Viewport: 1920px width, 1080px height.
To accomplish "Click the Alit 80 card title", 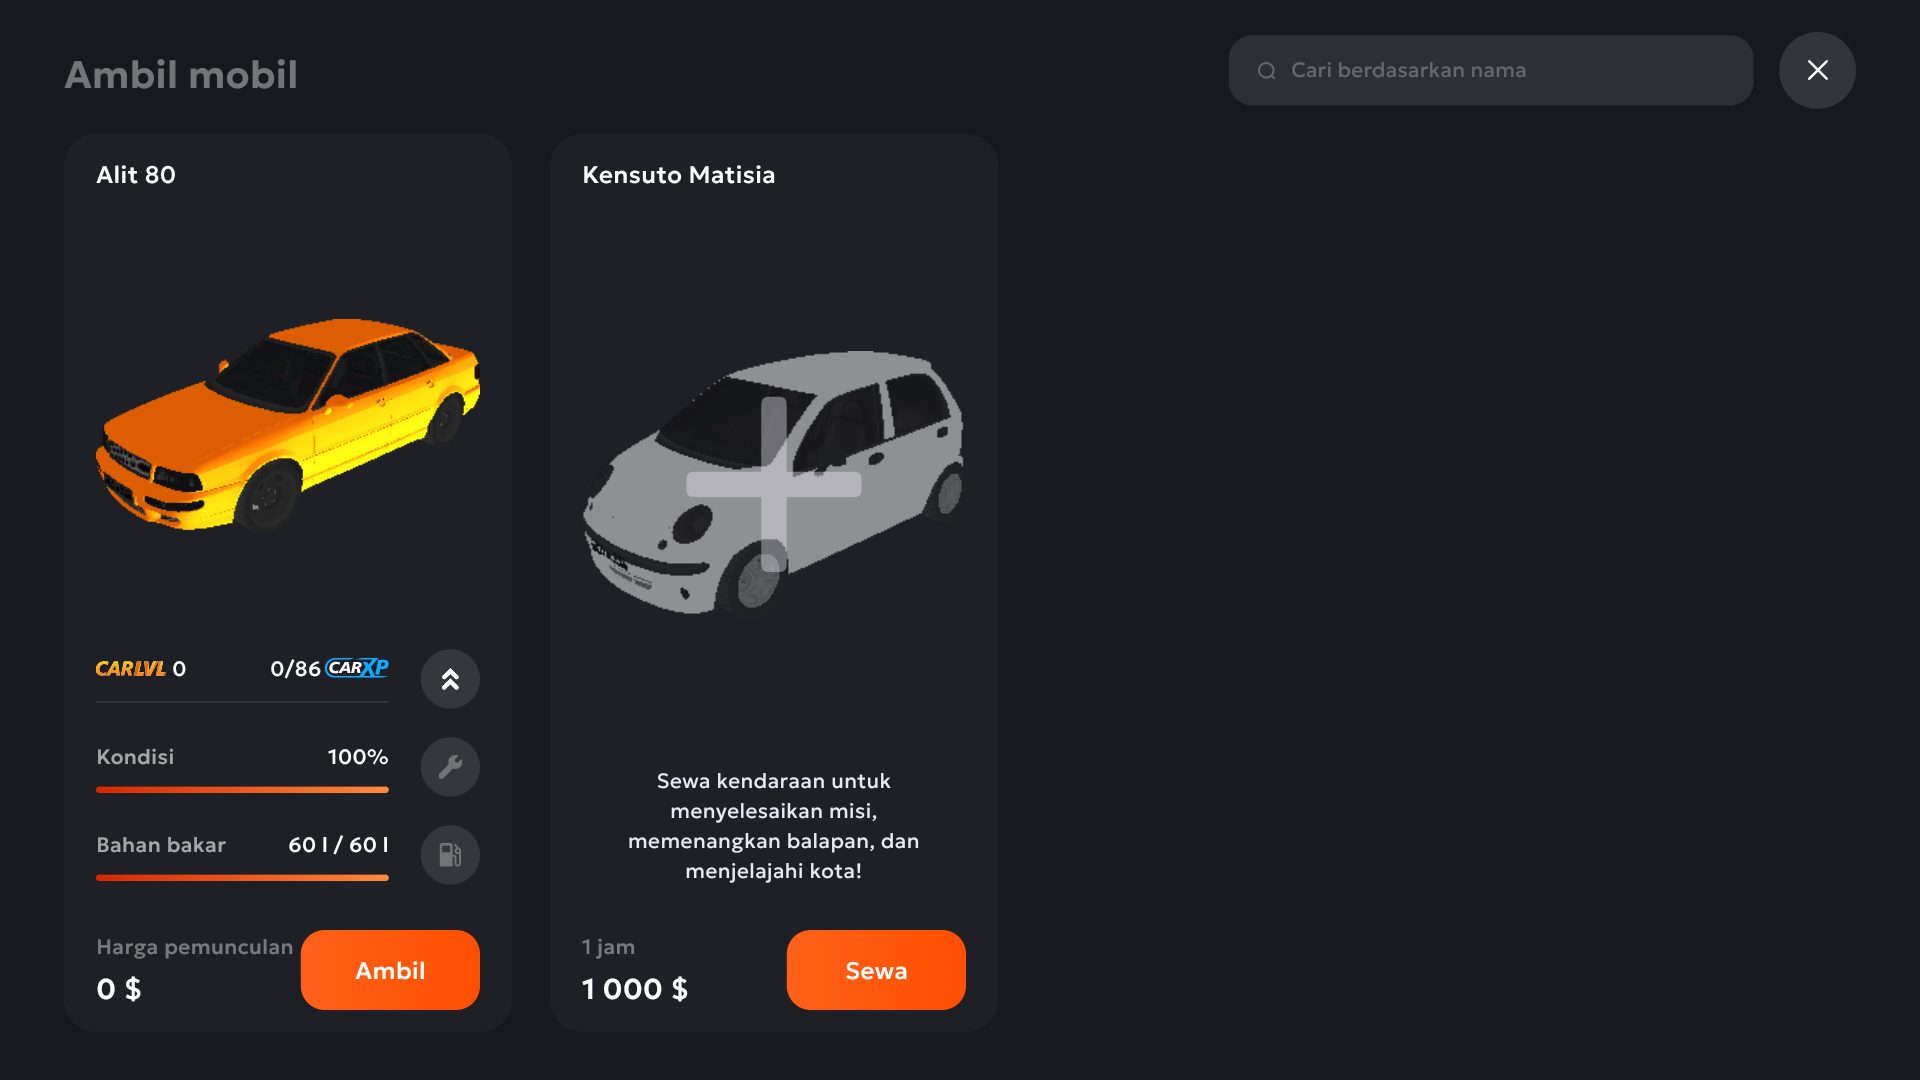I will tap(136, 175).
